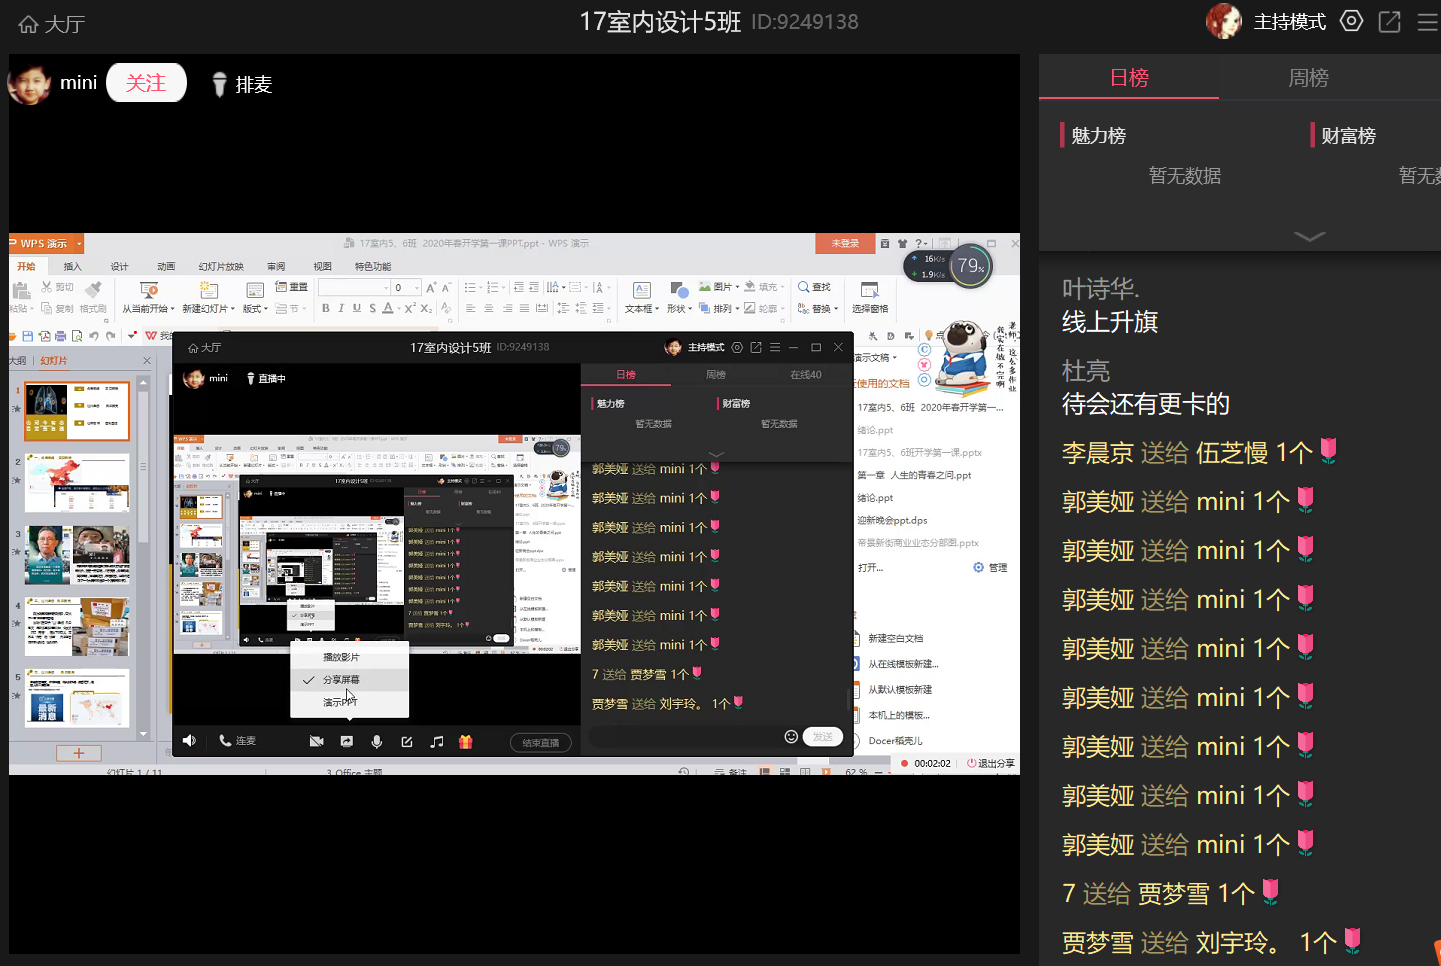Click the host avatar next to 主持模式
This screenshot has width=1441, height=966.
[1224, 21]
